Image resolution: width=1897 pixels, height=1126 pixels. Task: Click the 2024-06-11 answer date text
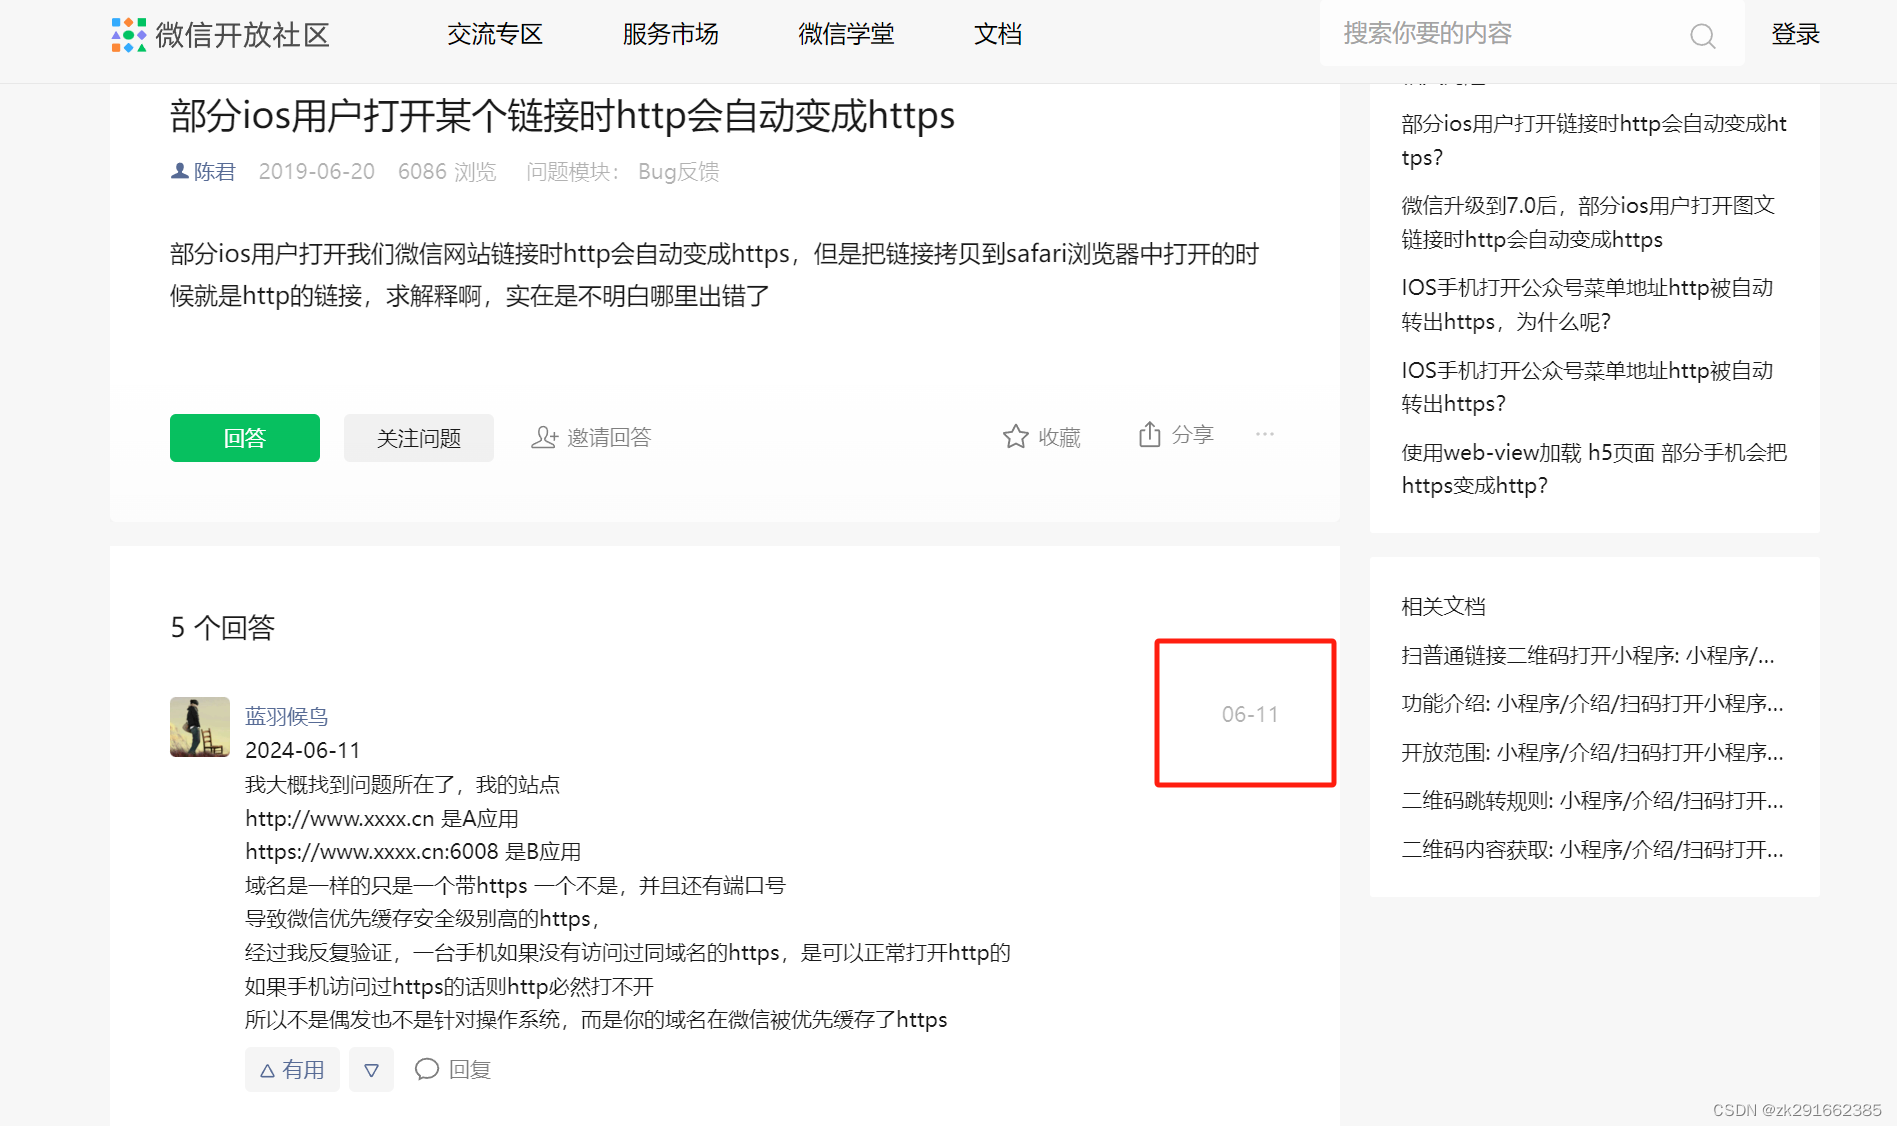(303, 751)
